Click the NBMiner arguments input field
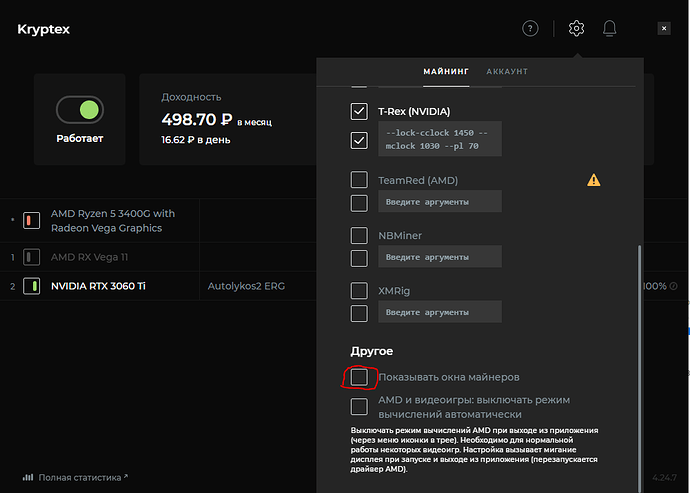 click(x=440, y=257)
